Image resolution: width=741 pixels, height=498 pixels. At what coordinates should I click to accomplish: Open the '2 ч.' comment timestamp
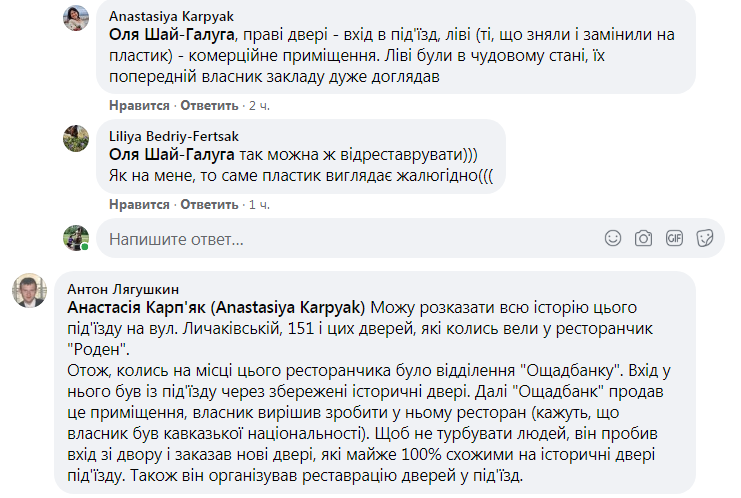(x=259, y=105)
